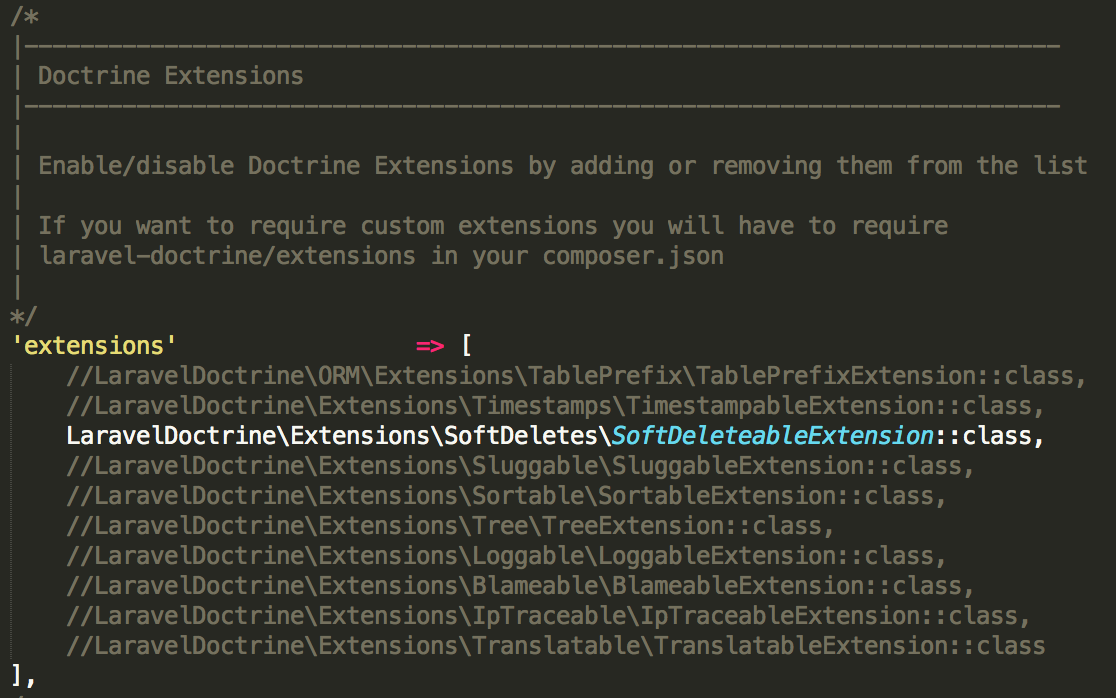Click the closing bracket on the last line
This screenshot has width=1116, height=698.
tap(17, 675)
